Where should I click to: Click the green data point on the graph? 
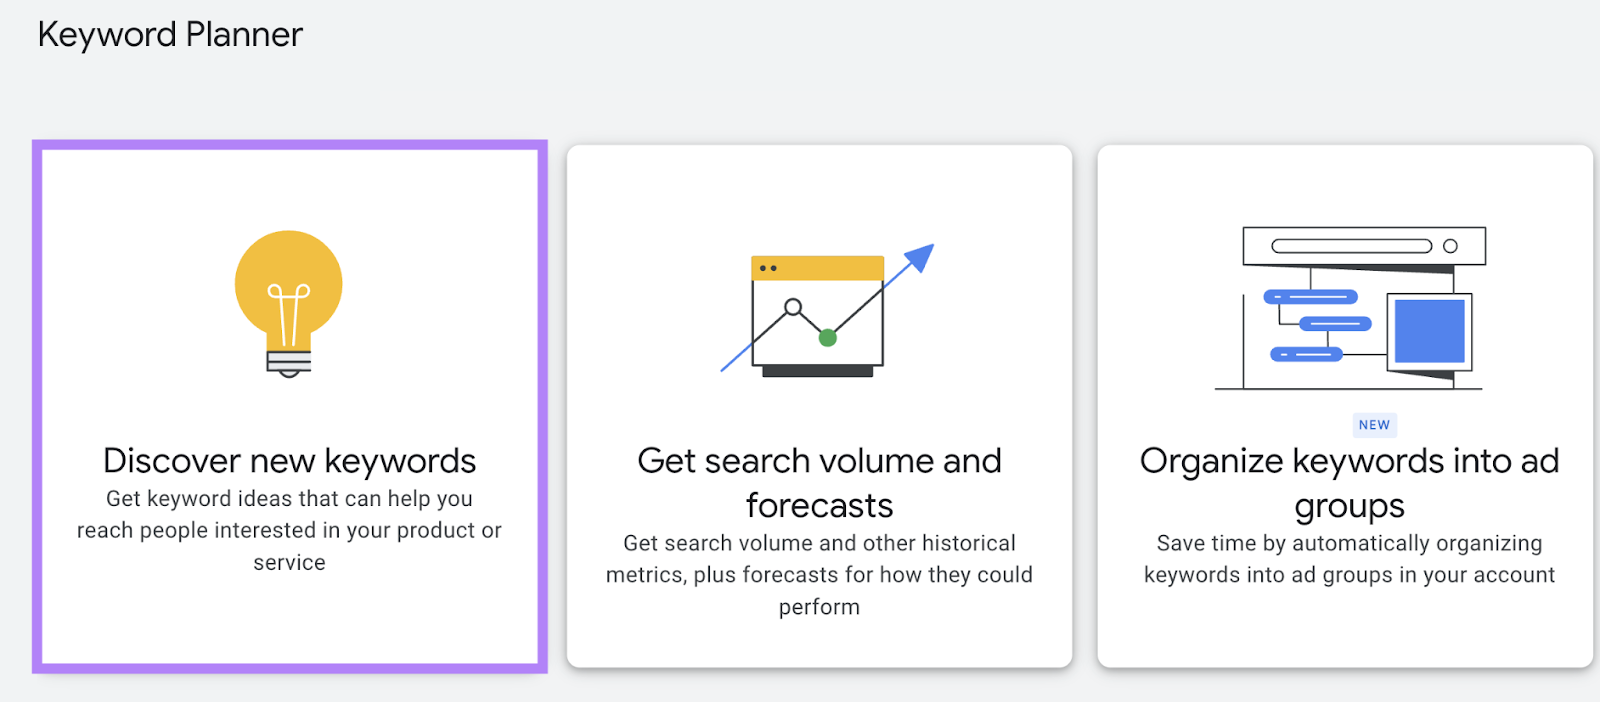(x=827, y=338)
